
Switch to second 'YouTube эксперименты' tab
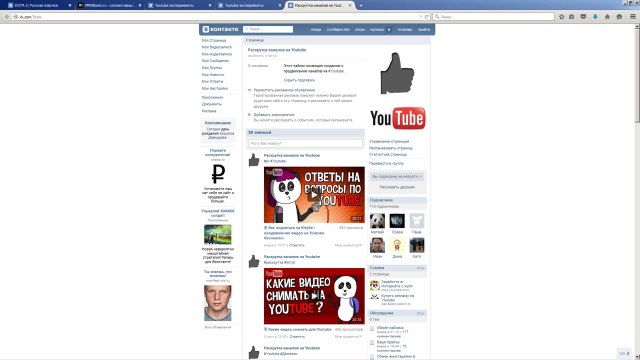click(250, 5)
